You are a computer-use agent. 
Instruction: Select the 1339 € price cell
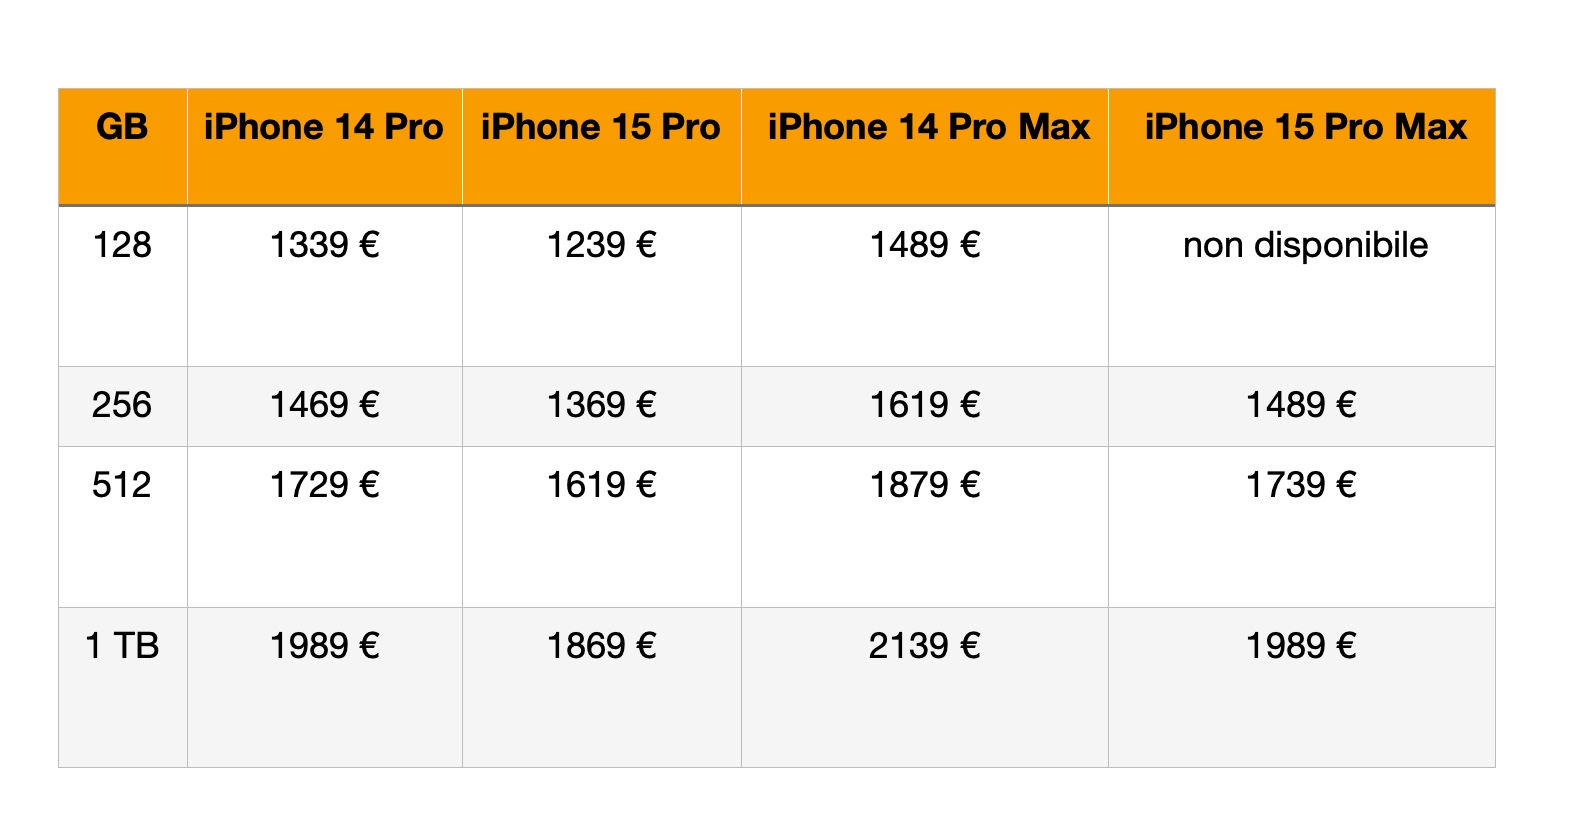click(324, 245)
